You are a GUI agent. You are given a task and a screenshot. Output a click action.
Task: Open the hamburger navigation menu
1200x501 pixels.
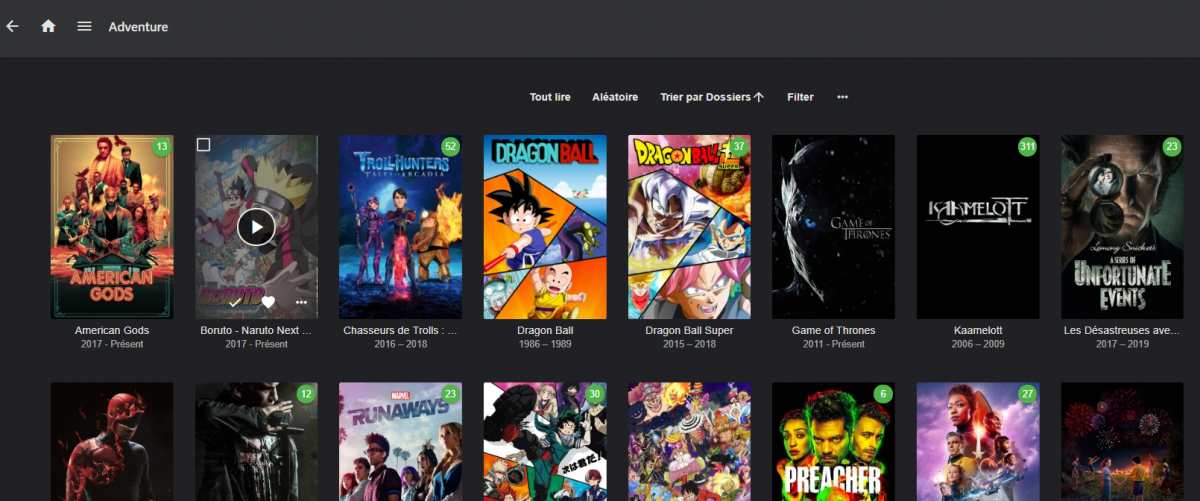click(x=84, y=26)
